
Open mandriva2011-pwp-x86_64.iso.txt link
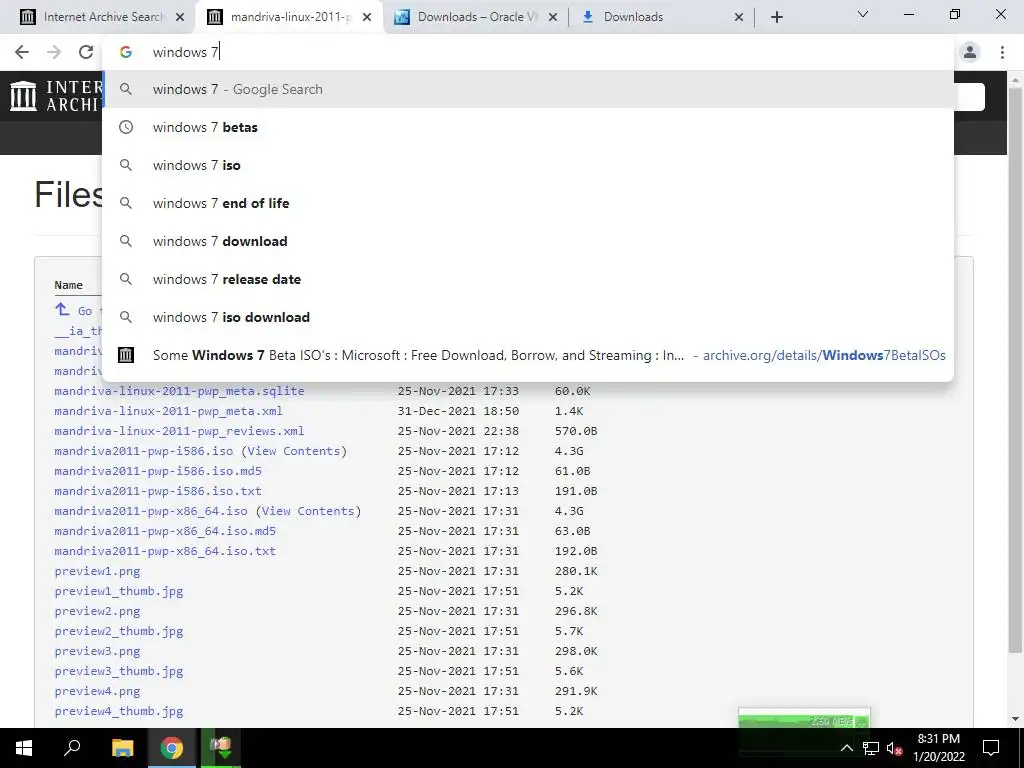point(165,551)
